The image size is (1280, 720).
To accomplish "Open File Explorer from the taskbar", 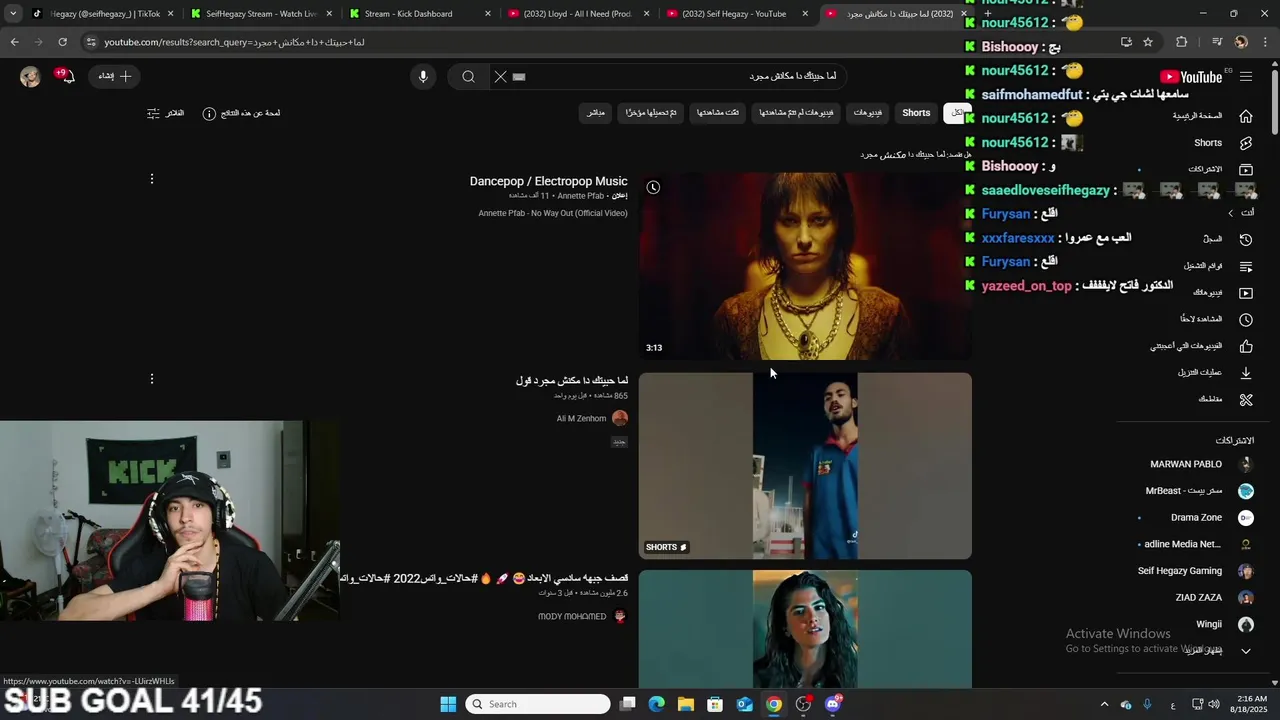I will tap(686, 704).
